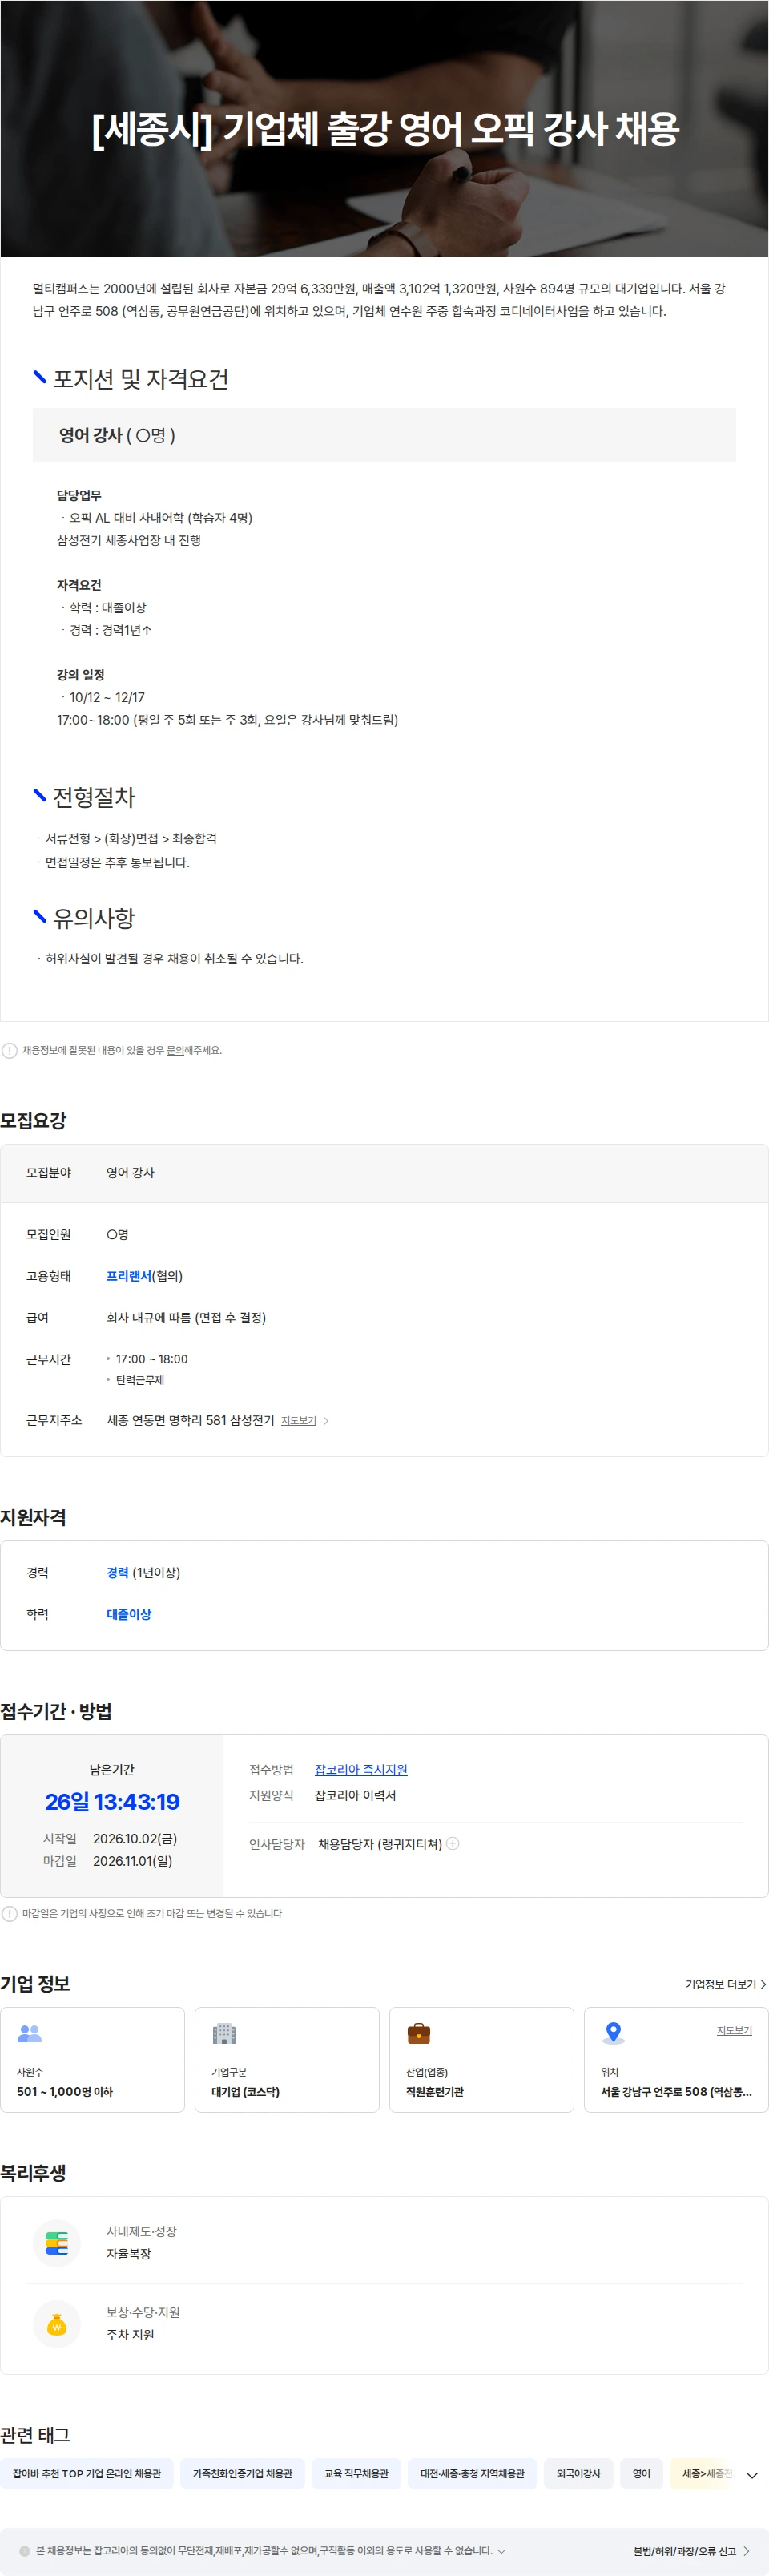Screen dimensions: 769x2576
Task: Click the 사내제도·성장 books icon
Action: click(57, 2243)
